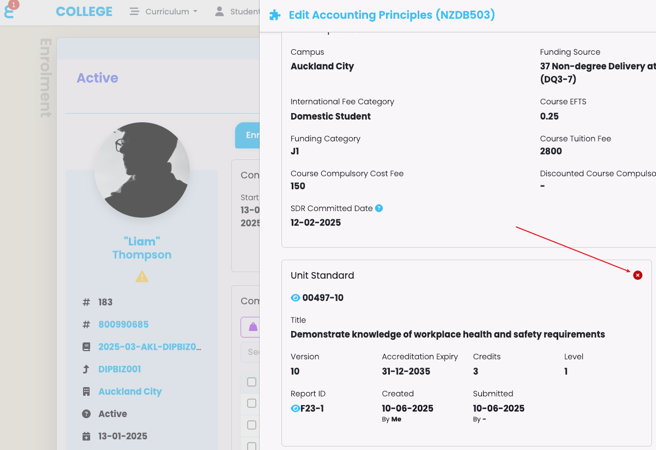View report F23-1 eye icon
Image resolution: width=656 pixels, height=450 pixels.
pos(295,409)
